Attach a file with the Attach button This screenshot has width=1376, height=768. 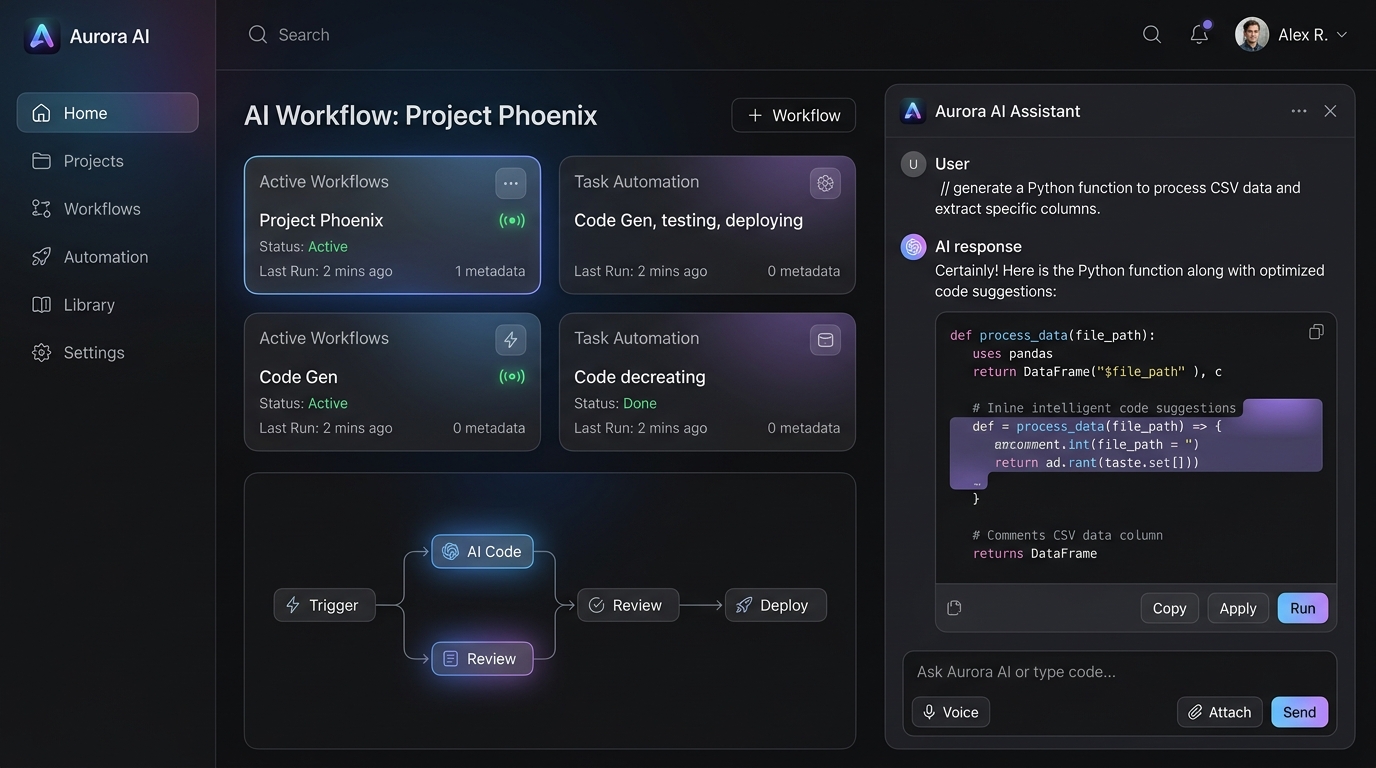tap(1220, 712)
